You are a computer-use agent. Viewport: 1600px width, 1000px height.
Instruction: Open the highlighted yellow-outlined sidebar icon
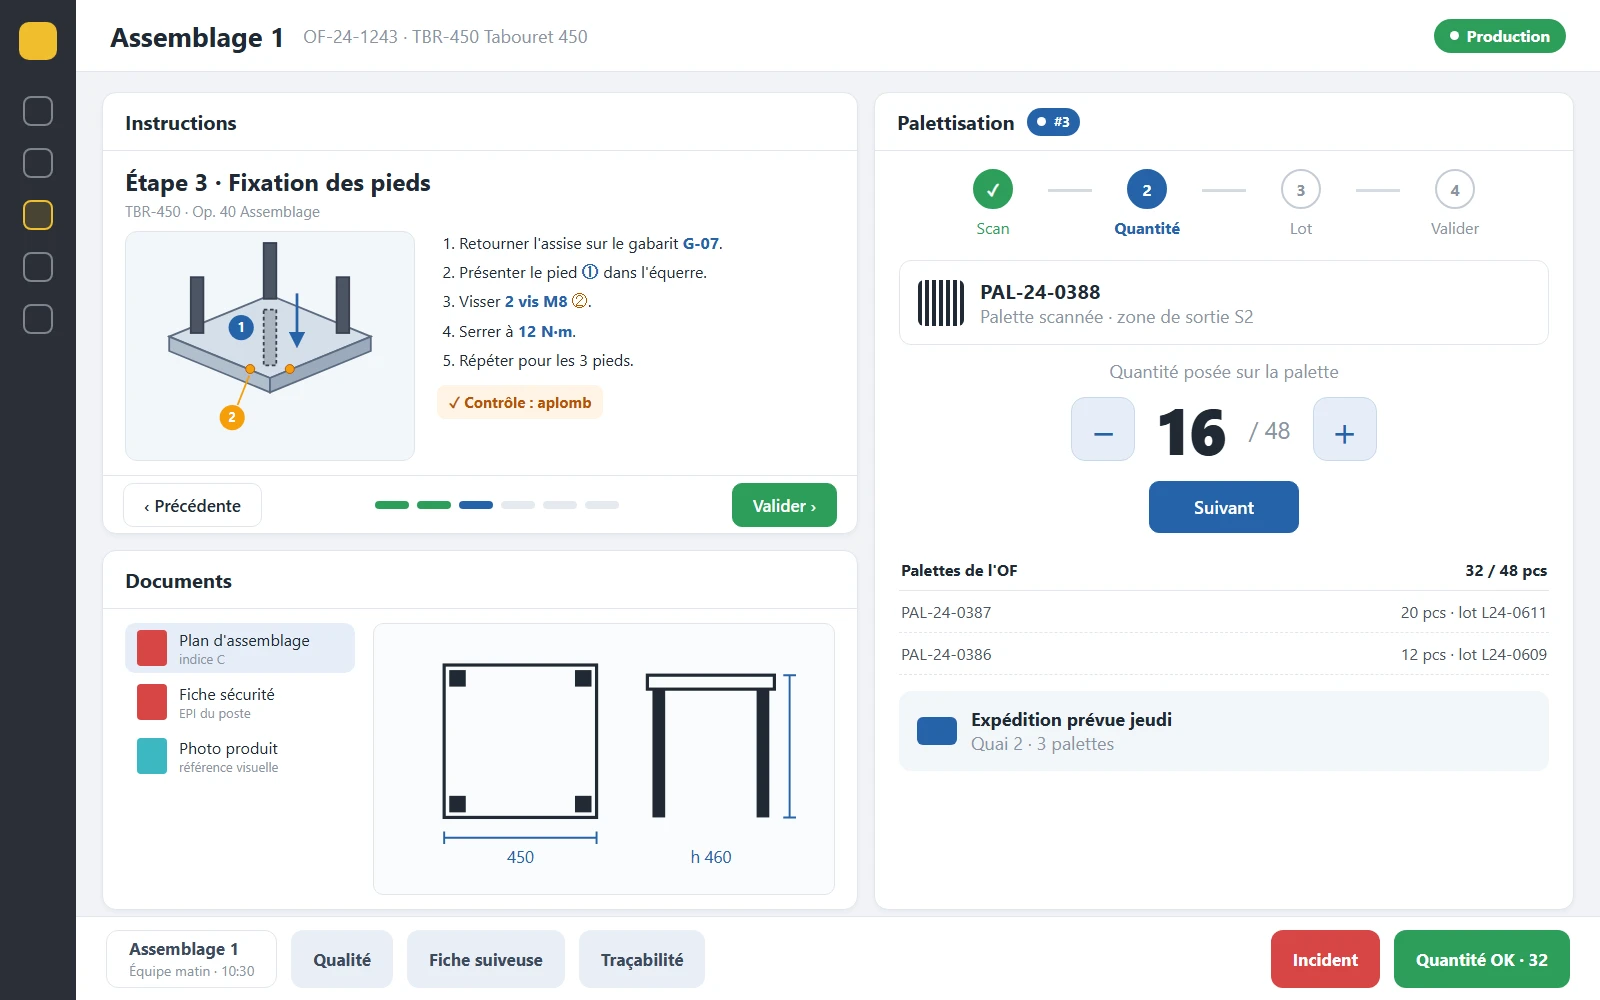point(38,215)
